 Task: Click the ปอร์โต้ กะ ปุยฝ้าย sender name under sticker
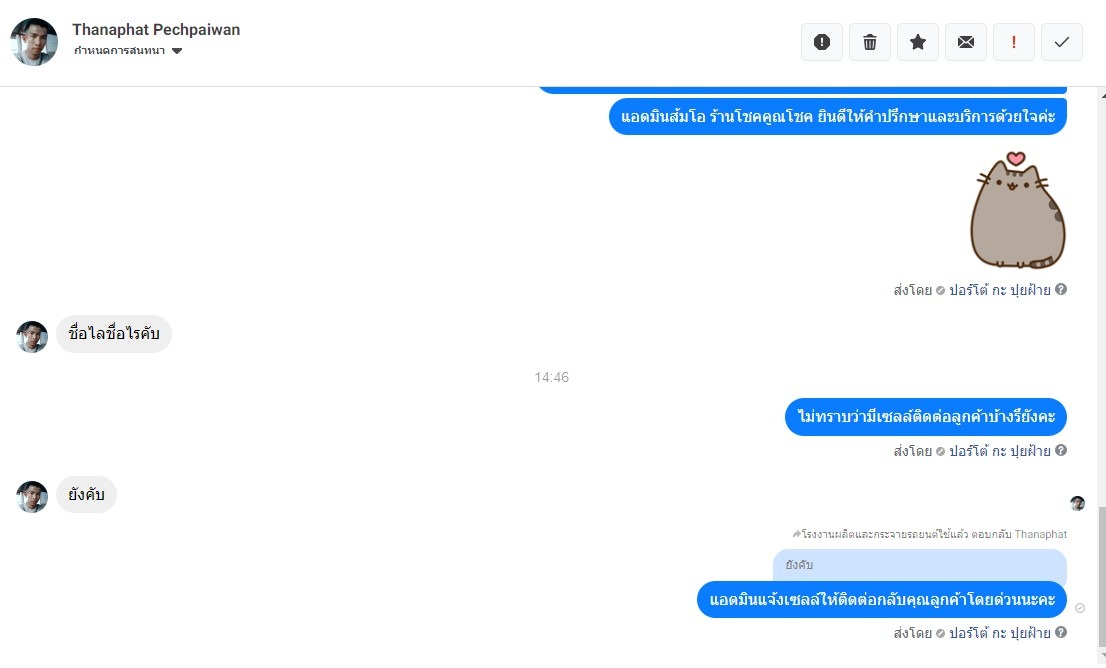(999, 290)
